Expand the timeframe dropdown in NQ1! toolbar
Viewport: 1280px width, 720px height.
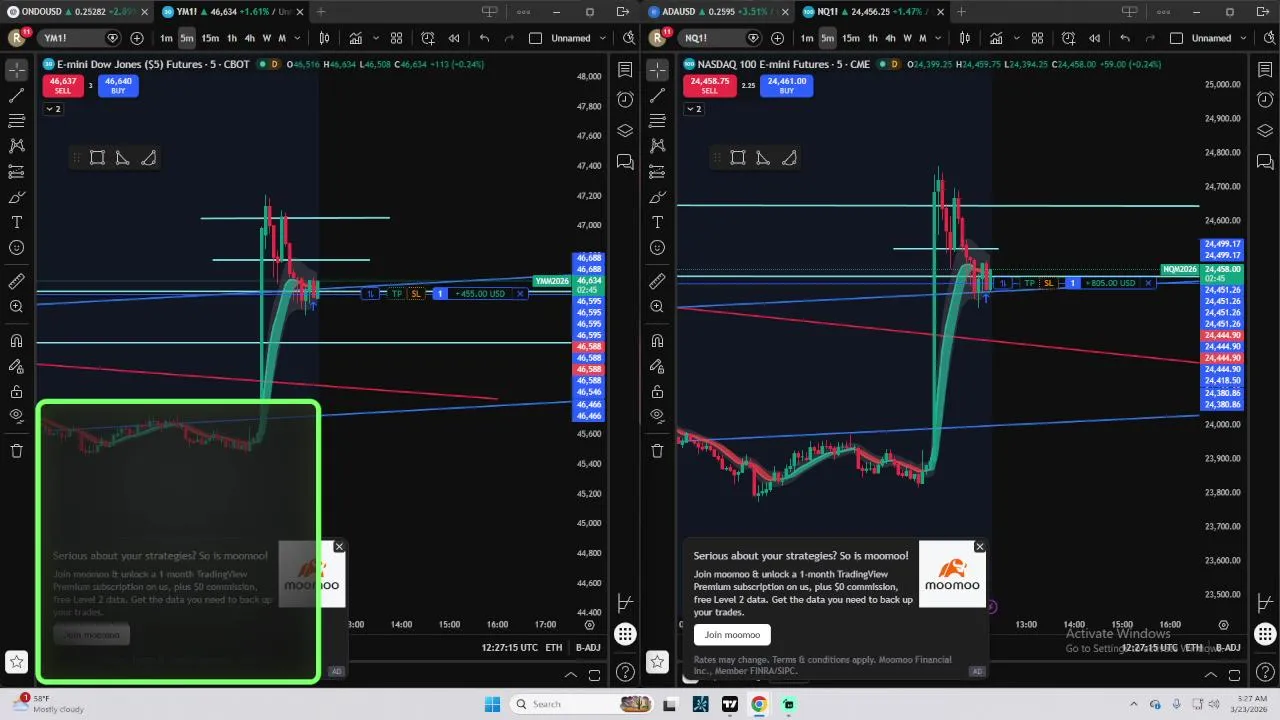(939, 38)
